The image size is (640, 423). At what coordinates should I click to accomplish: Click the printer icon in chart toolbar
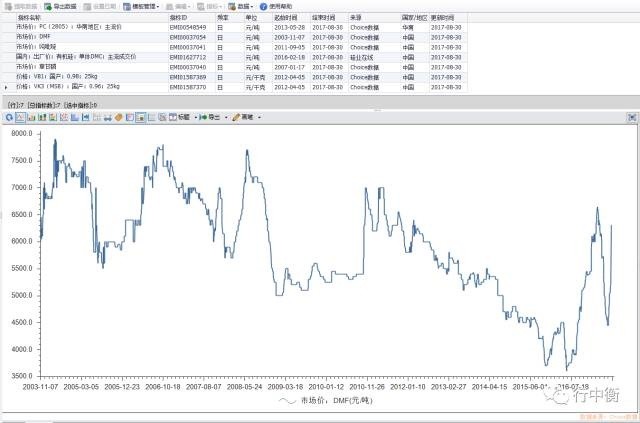[x=108, y=118]
